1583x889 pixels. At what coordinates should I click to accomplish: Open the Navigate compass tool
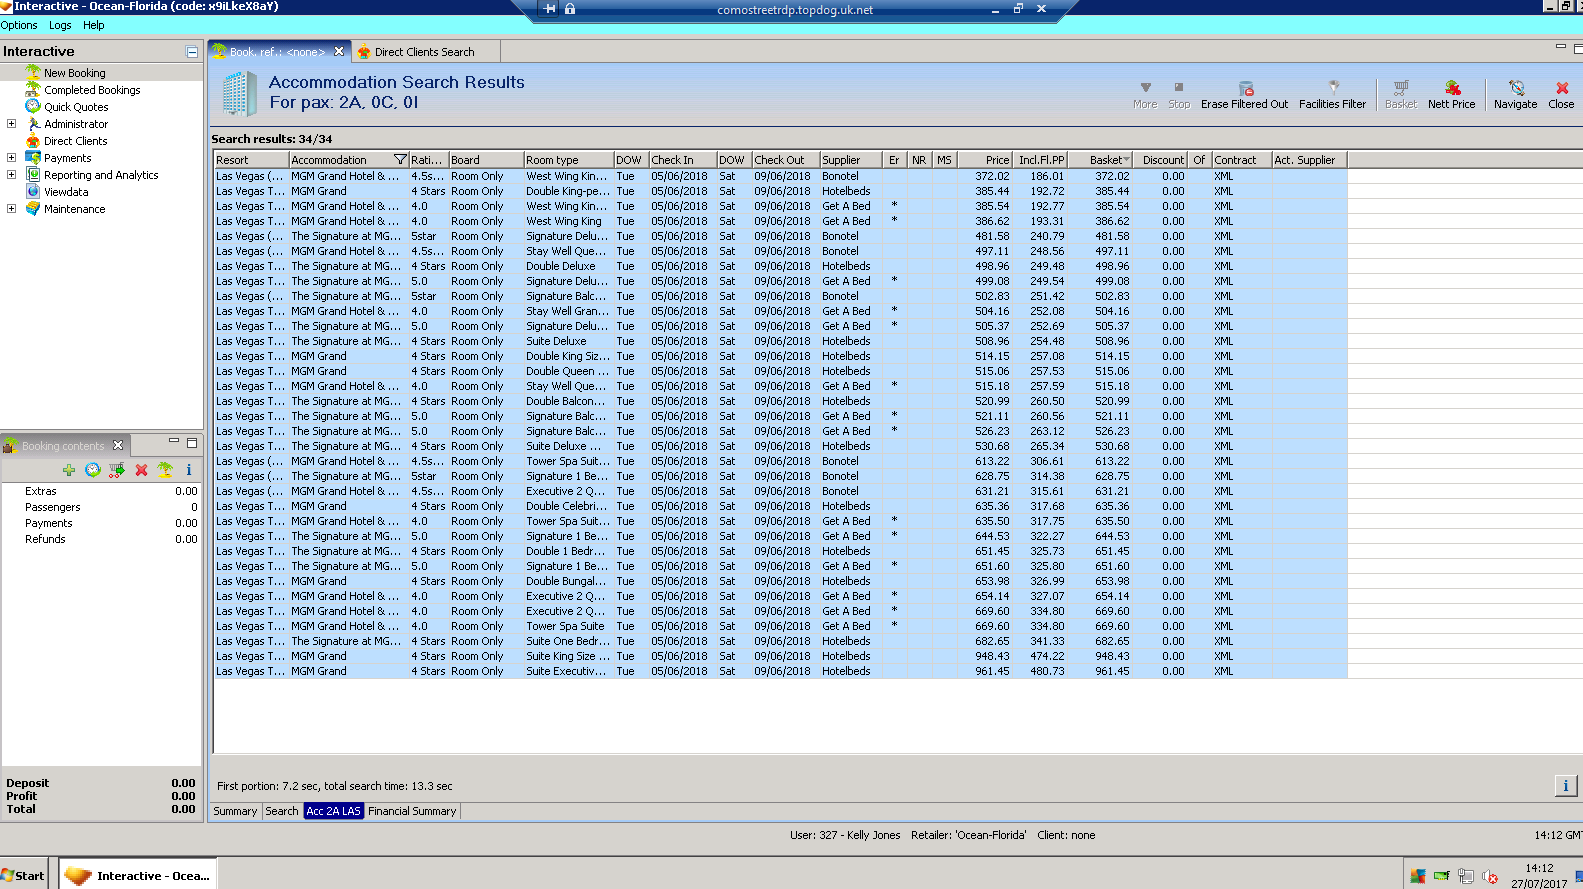[1516, 95]
